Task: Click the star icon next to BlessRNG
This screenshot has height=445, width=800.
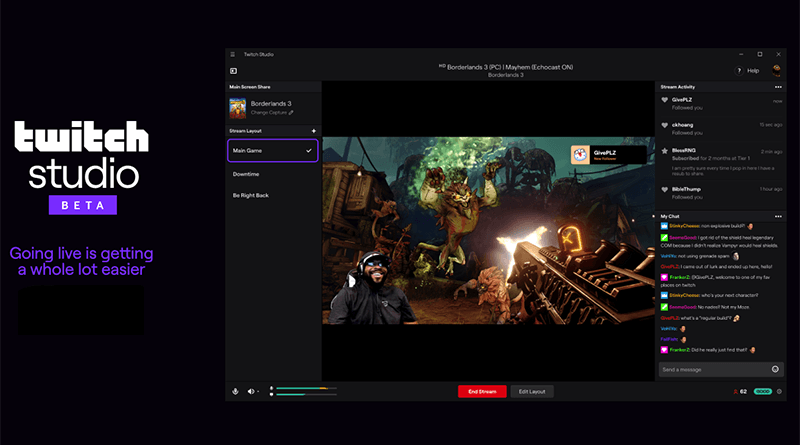Action: [664, 151]
